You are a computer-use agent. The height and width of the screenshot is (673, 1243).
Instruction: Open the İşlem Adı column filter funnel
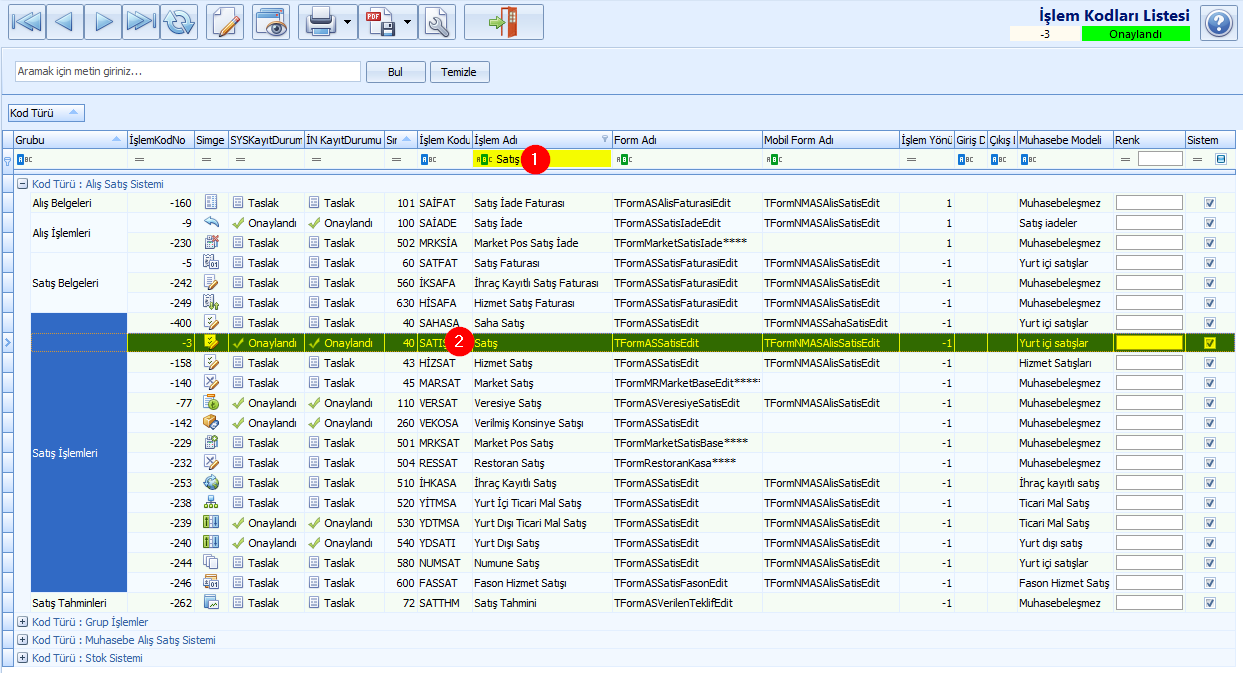[604, 140]
